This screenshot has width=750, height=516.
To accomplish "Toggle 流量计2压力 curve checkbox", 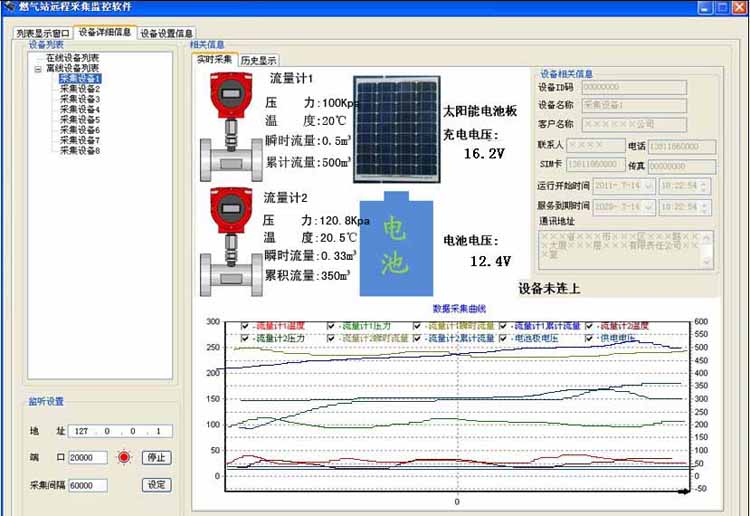I will [x=245, y=338].
